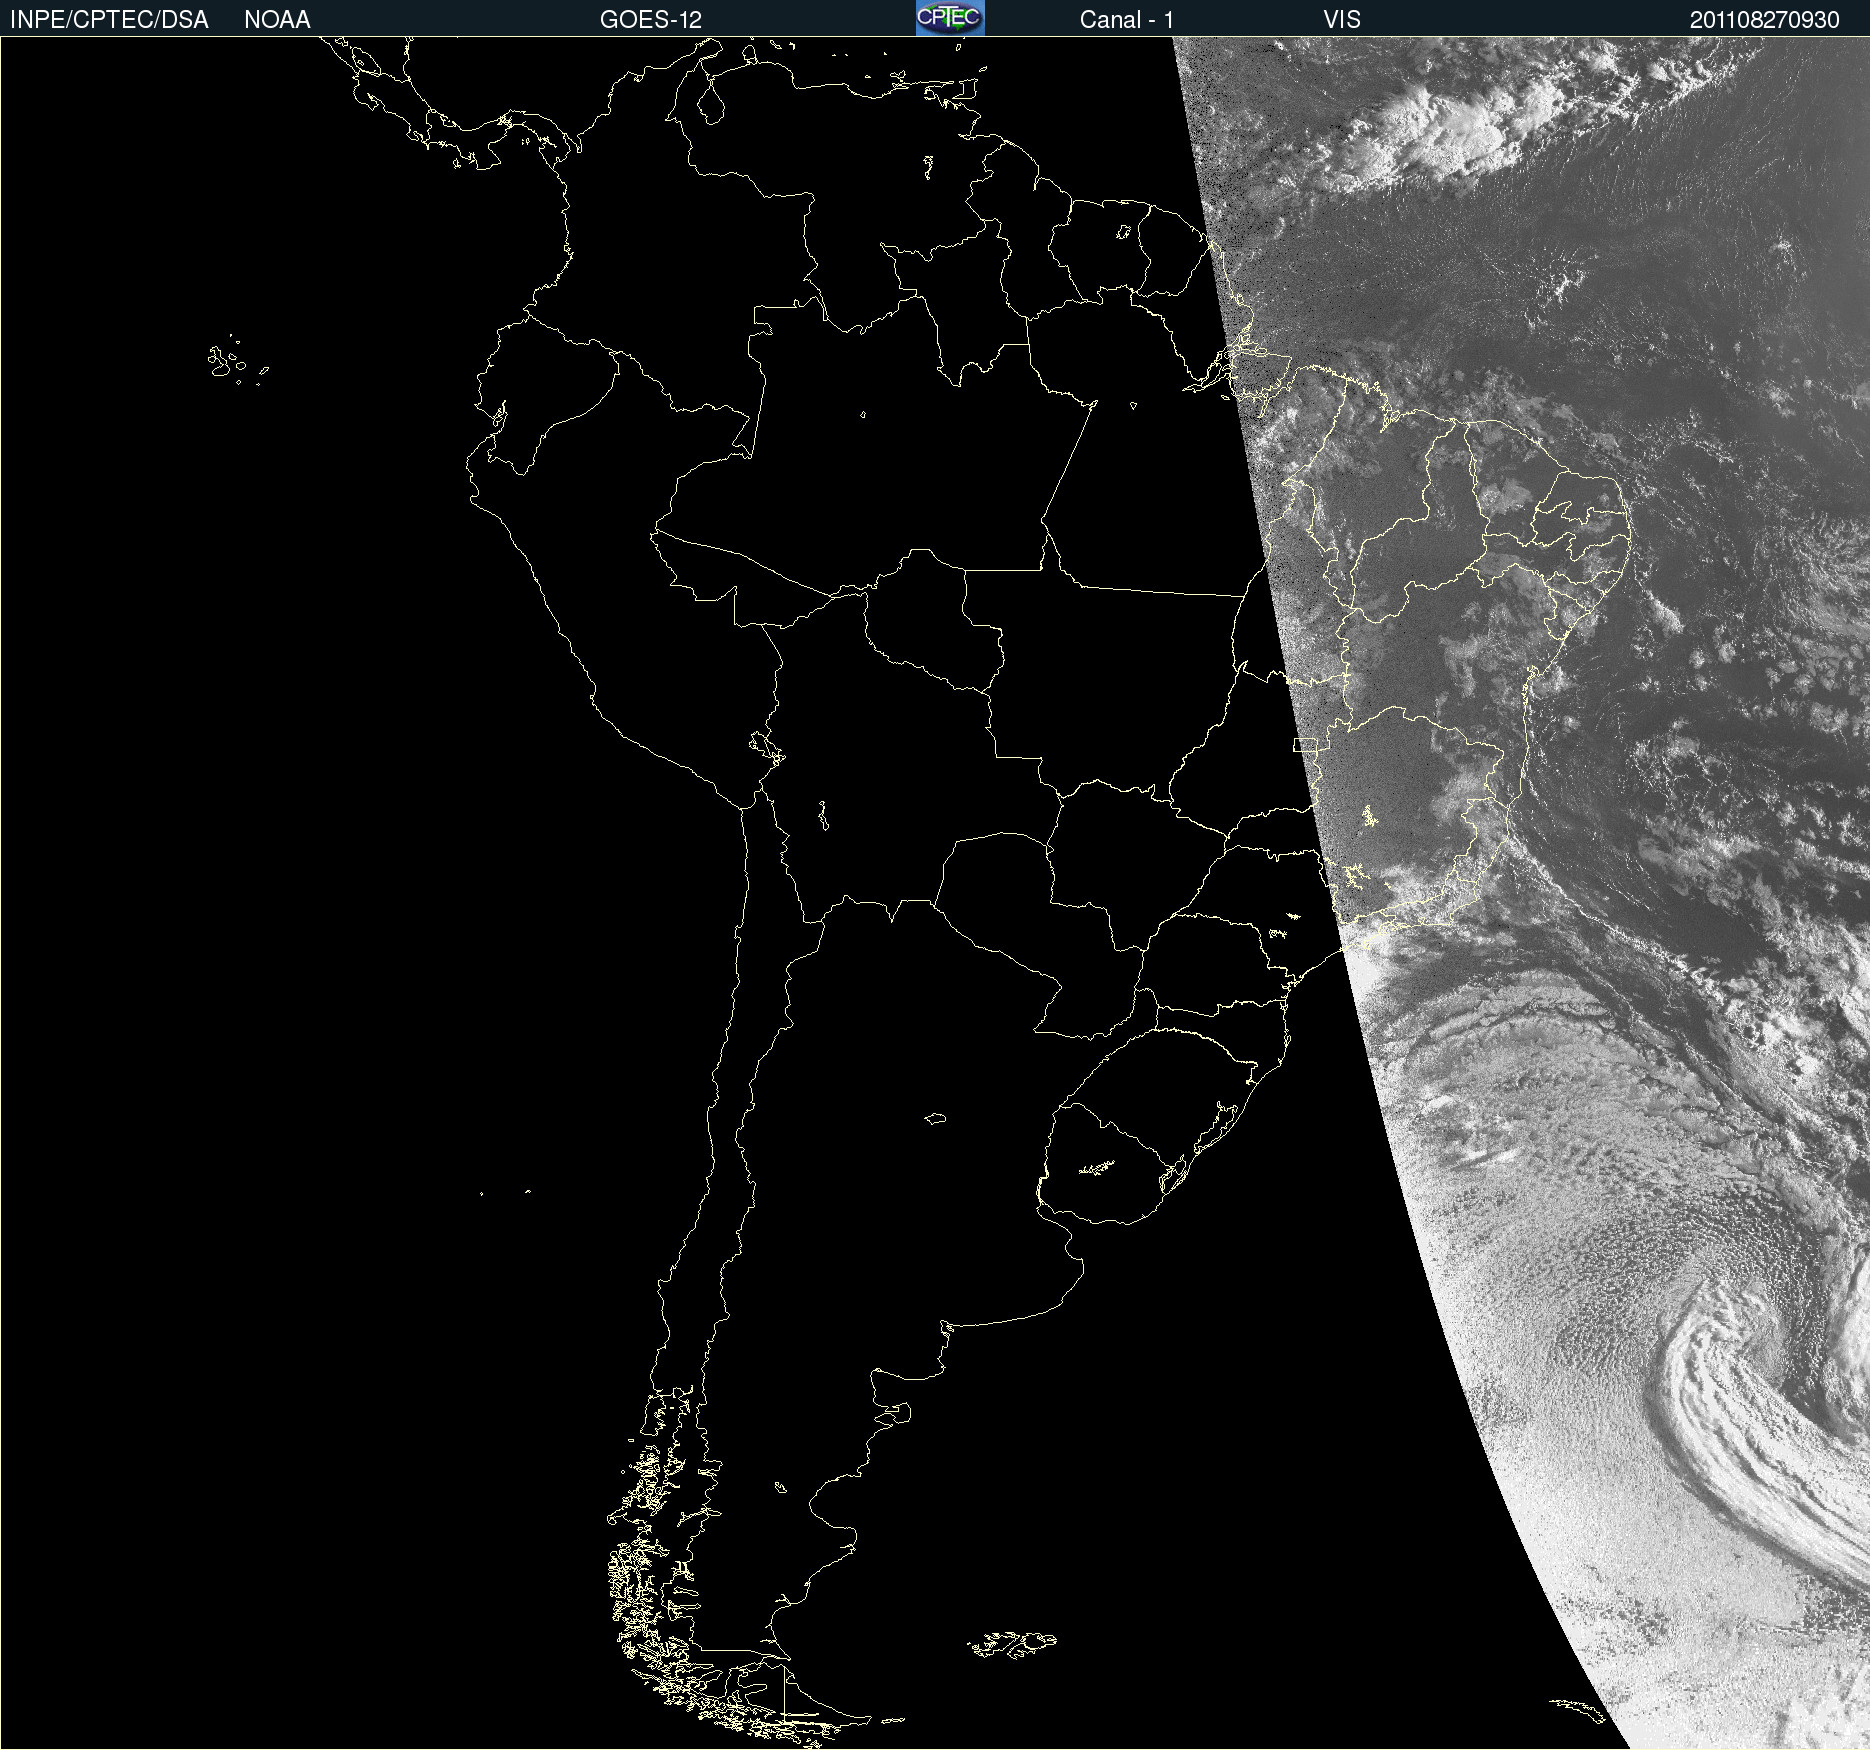Click the GOES-12 satellite label
Image resolution: width=1870 pixels, height=1750 pixels.
(x=651, y=20)
